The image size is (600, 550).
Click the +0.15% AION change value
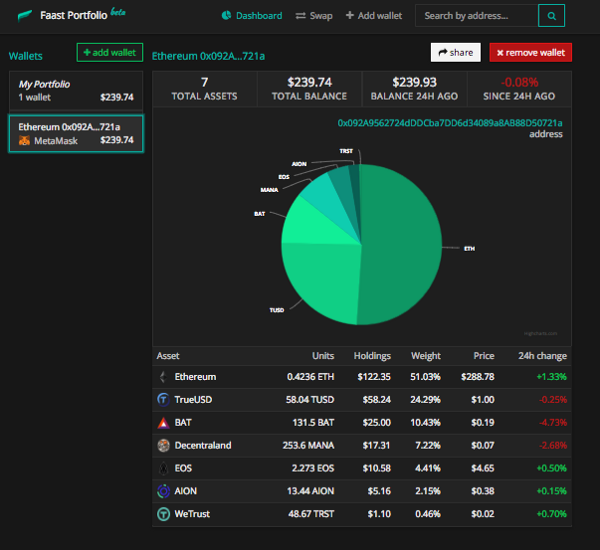tap(551, 491)
